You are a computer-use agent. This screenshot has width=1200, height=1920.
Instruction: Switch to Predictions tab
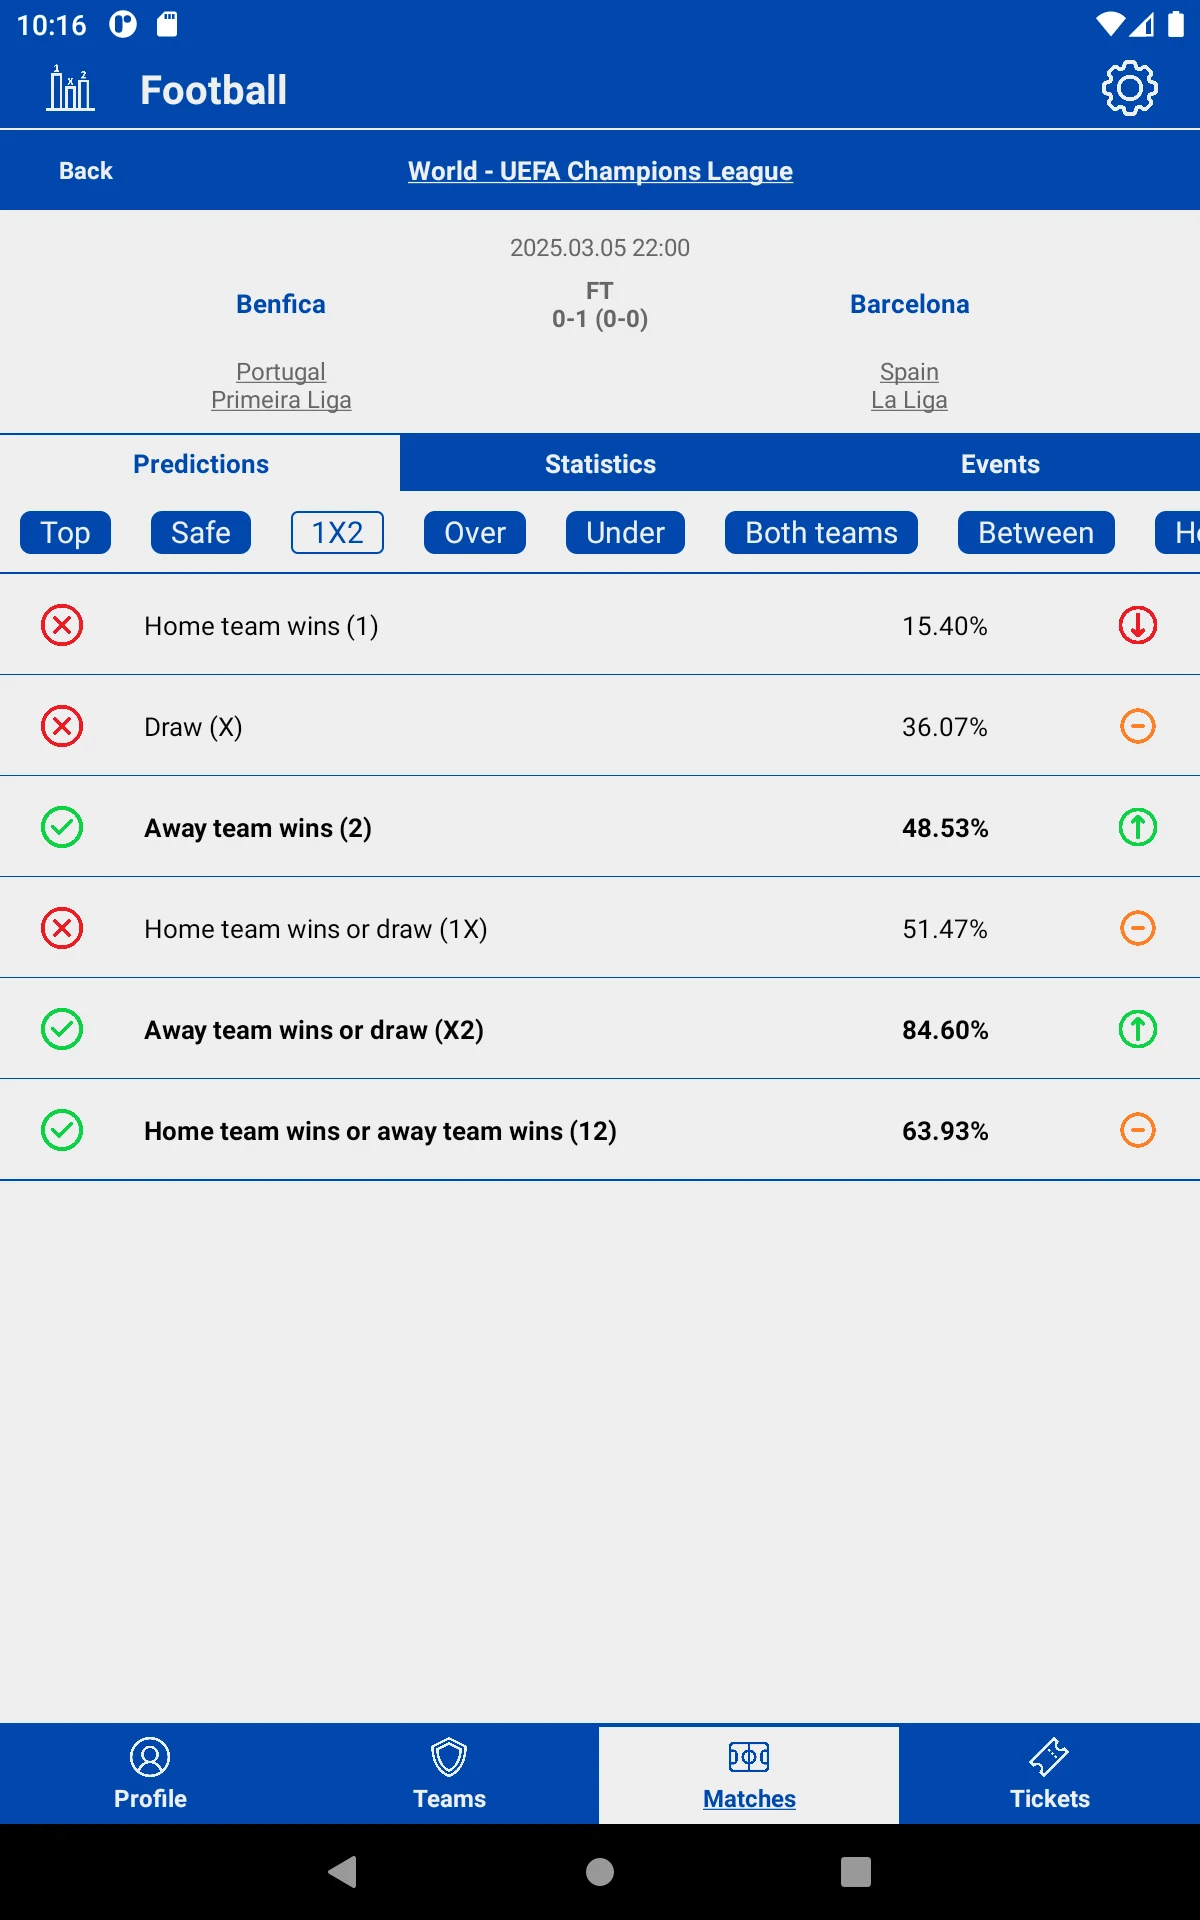point(200,463)
